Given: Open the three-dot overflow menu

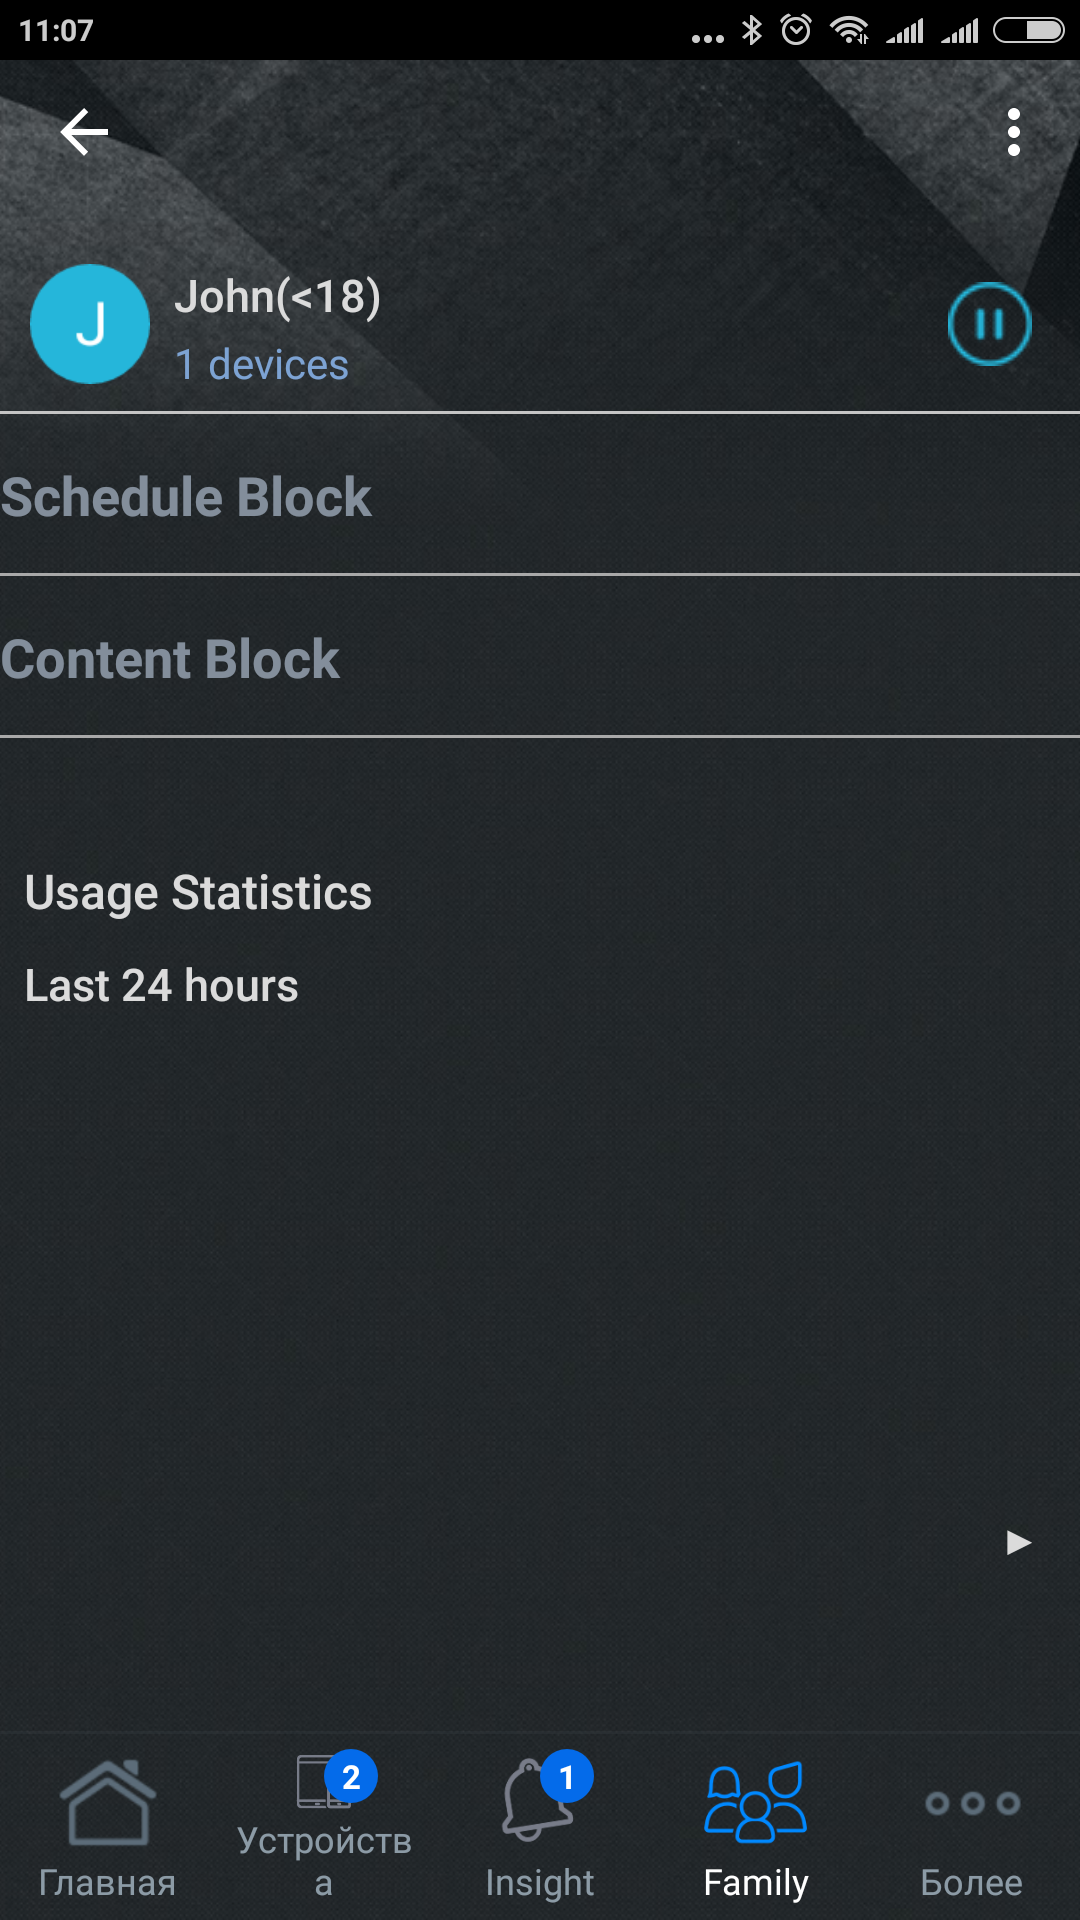Looking at the screenshot, I should point(1013,132).
